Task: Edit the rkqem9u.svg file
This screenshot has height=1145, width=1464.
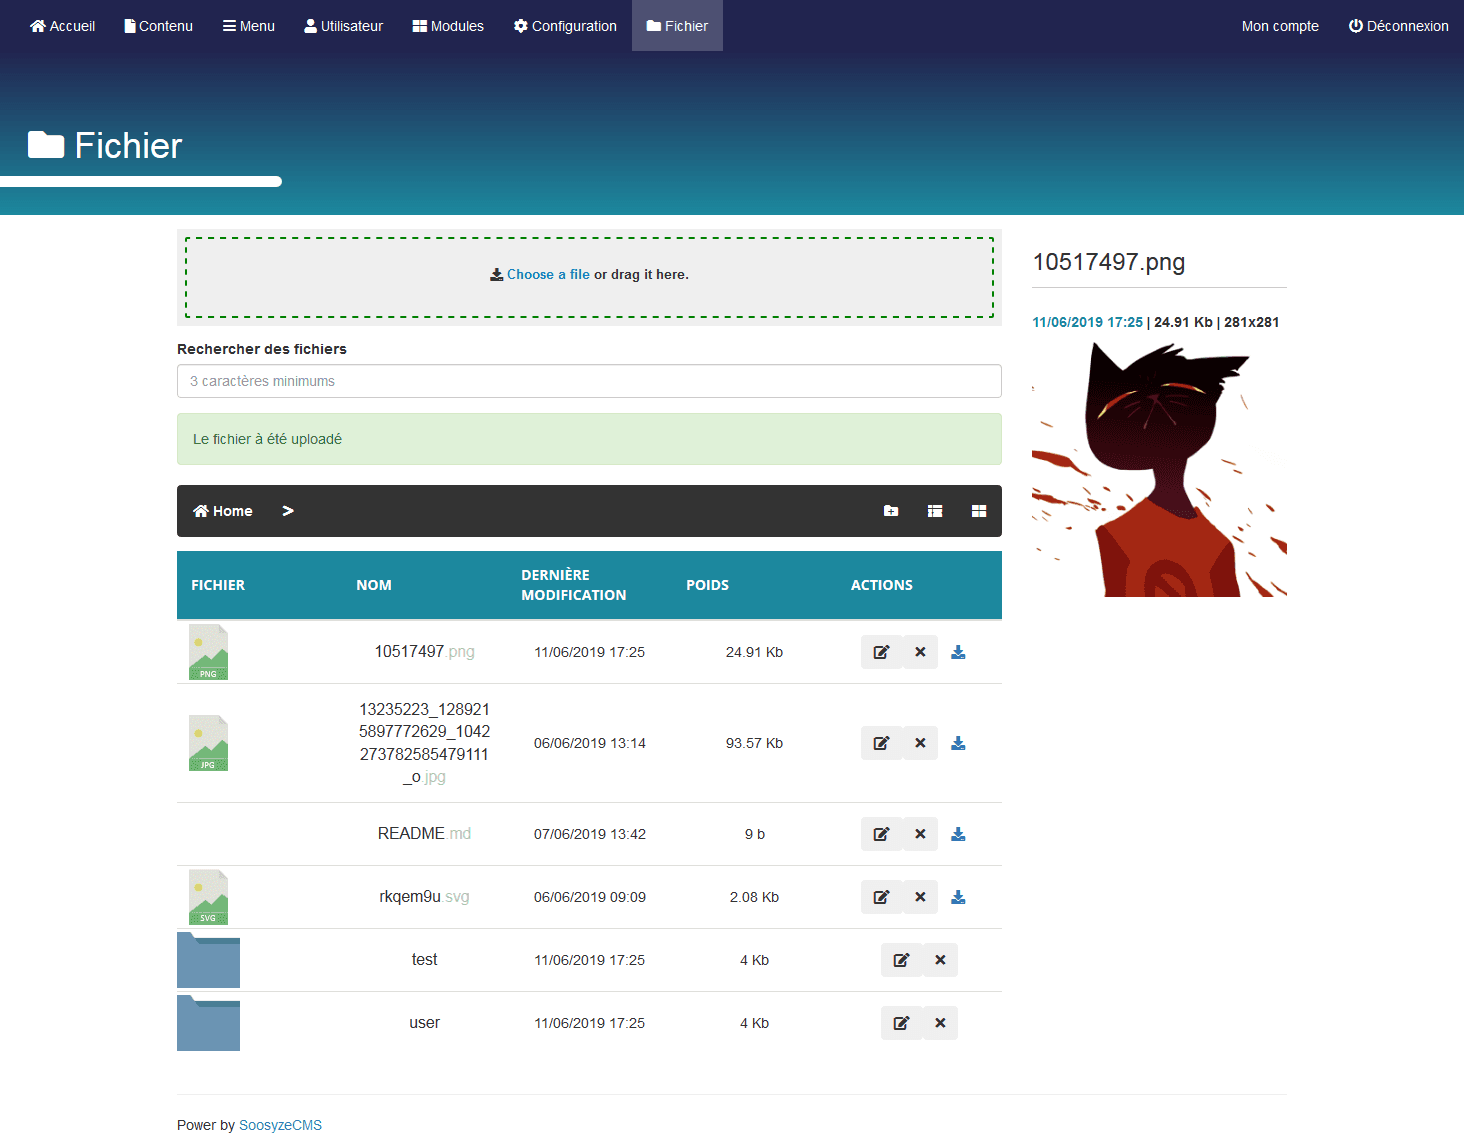Action: click(881, 897)
